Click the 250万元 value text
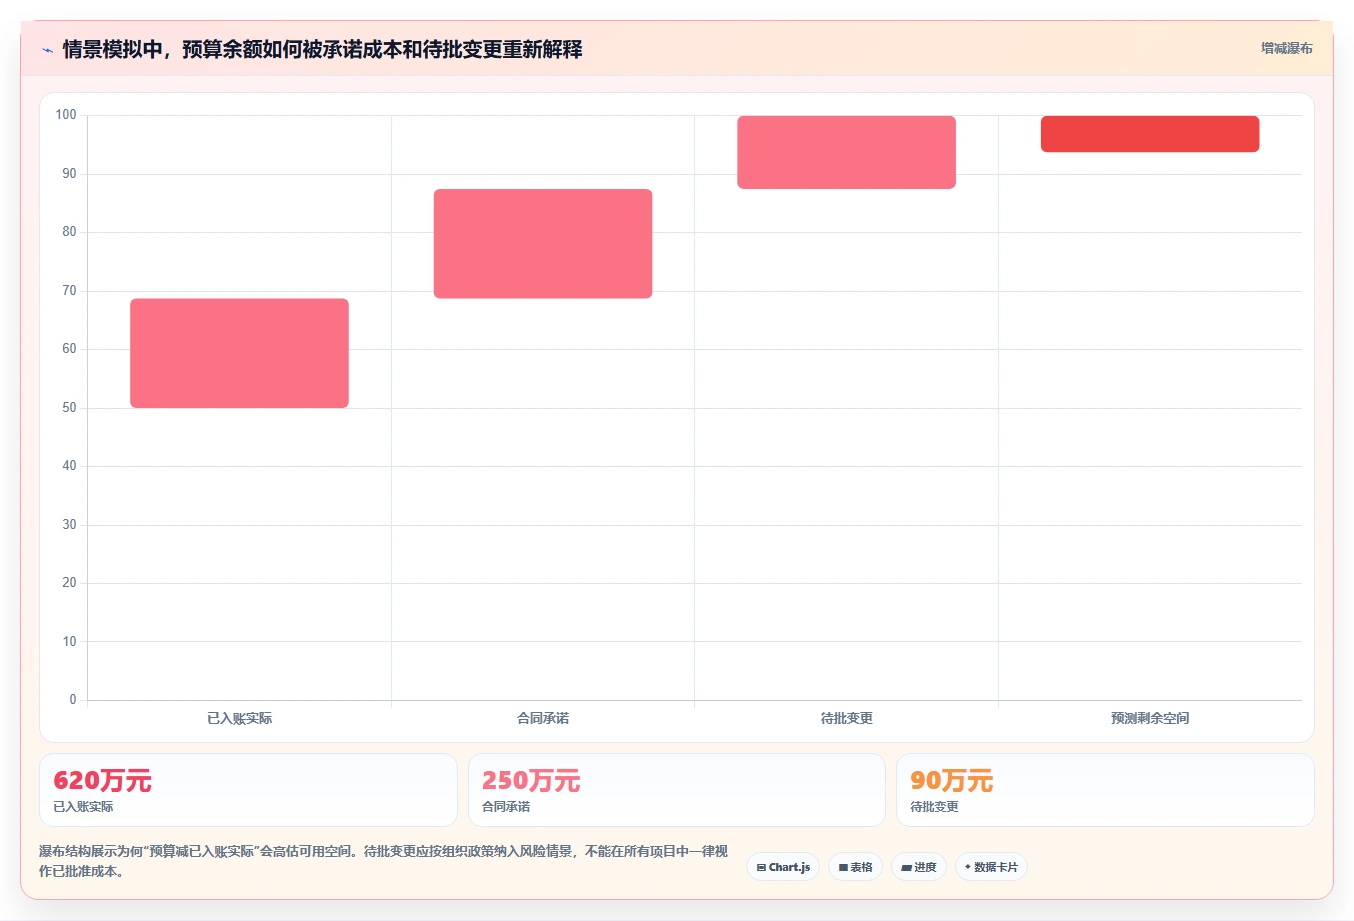Image resolution: width=1354 pixels, height=921 pixels. click(x=531, y=780)
